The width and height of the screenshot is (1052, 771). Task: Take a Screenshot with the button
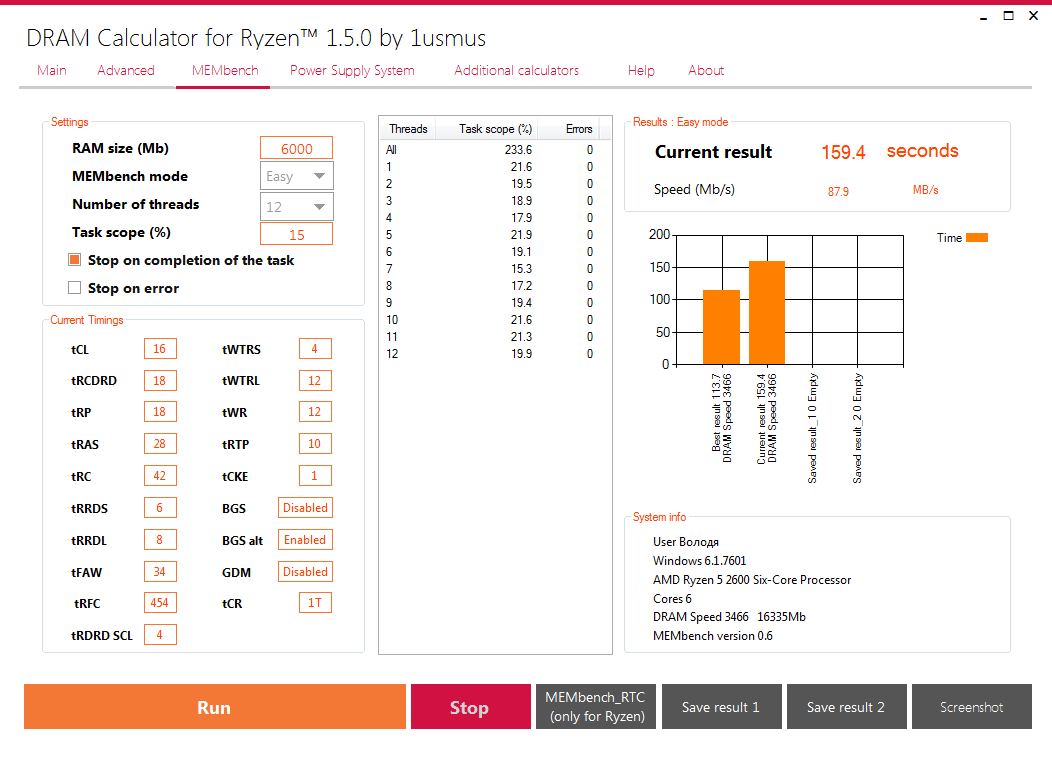(971, 707)
